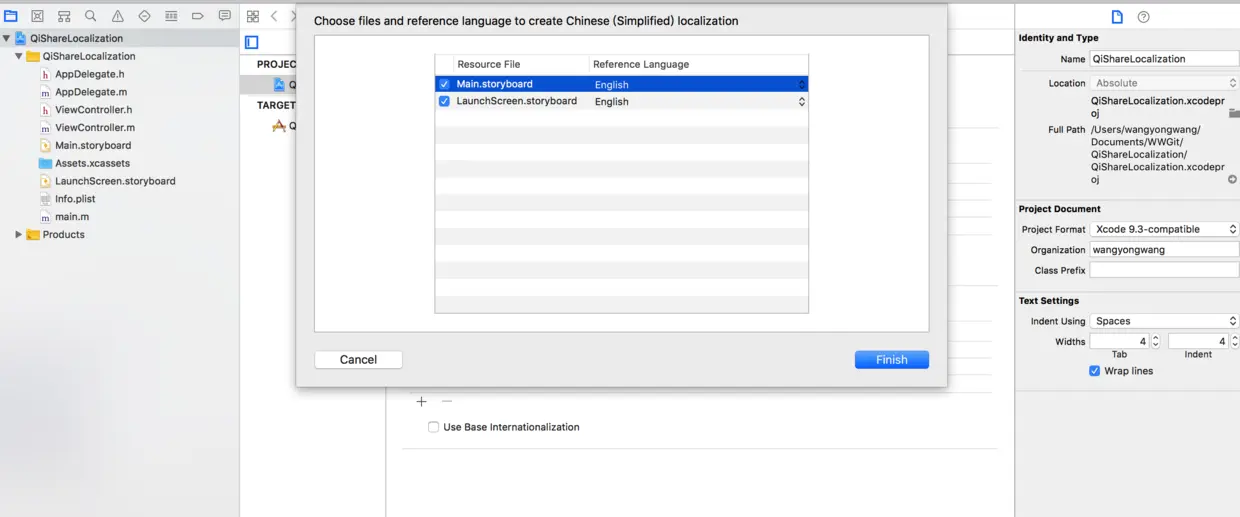
Task: Enable Use Base Internationalization checkbox
Action: [433, 427]
